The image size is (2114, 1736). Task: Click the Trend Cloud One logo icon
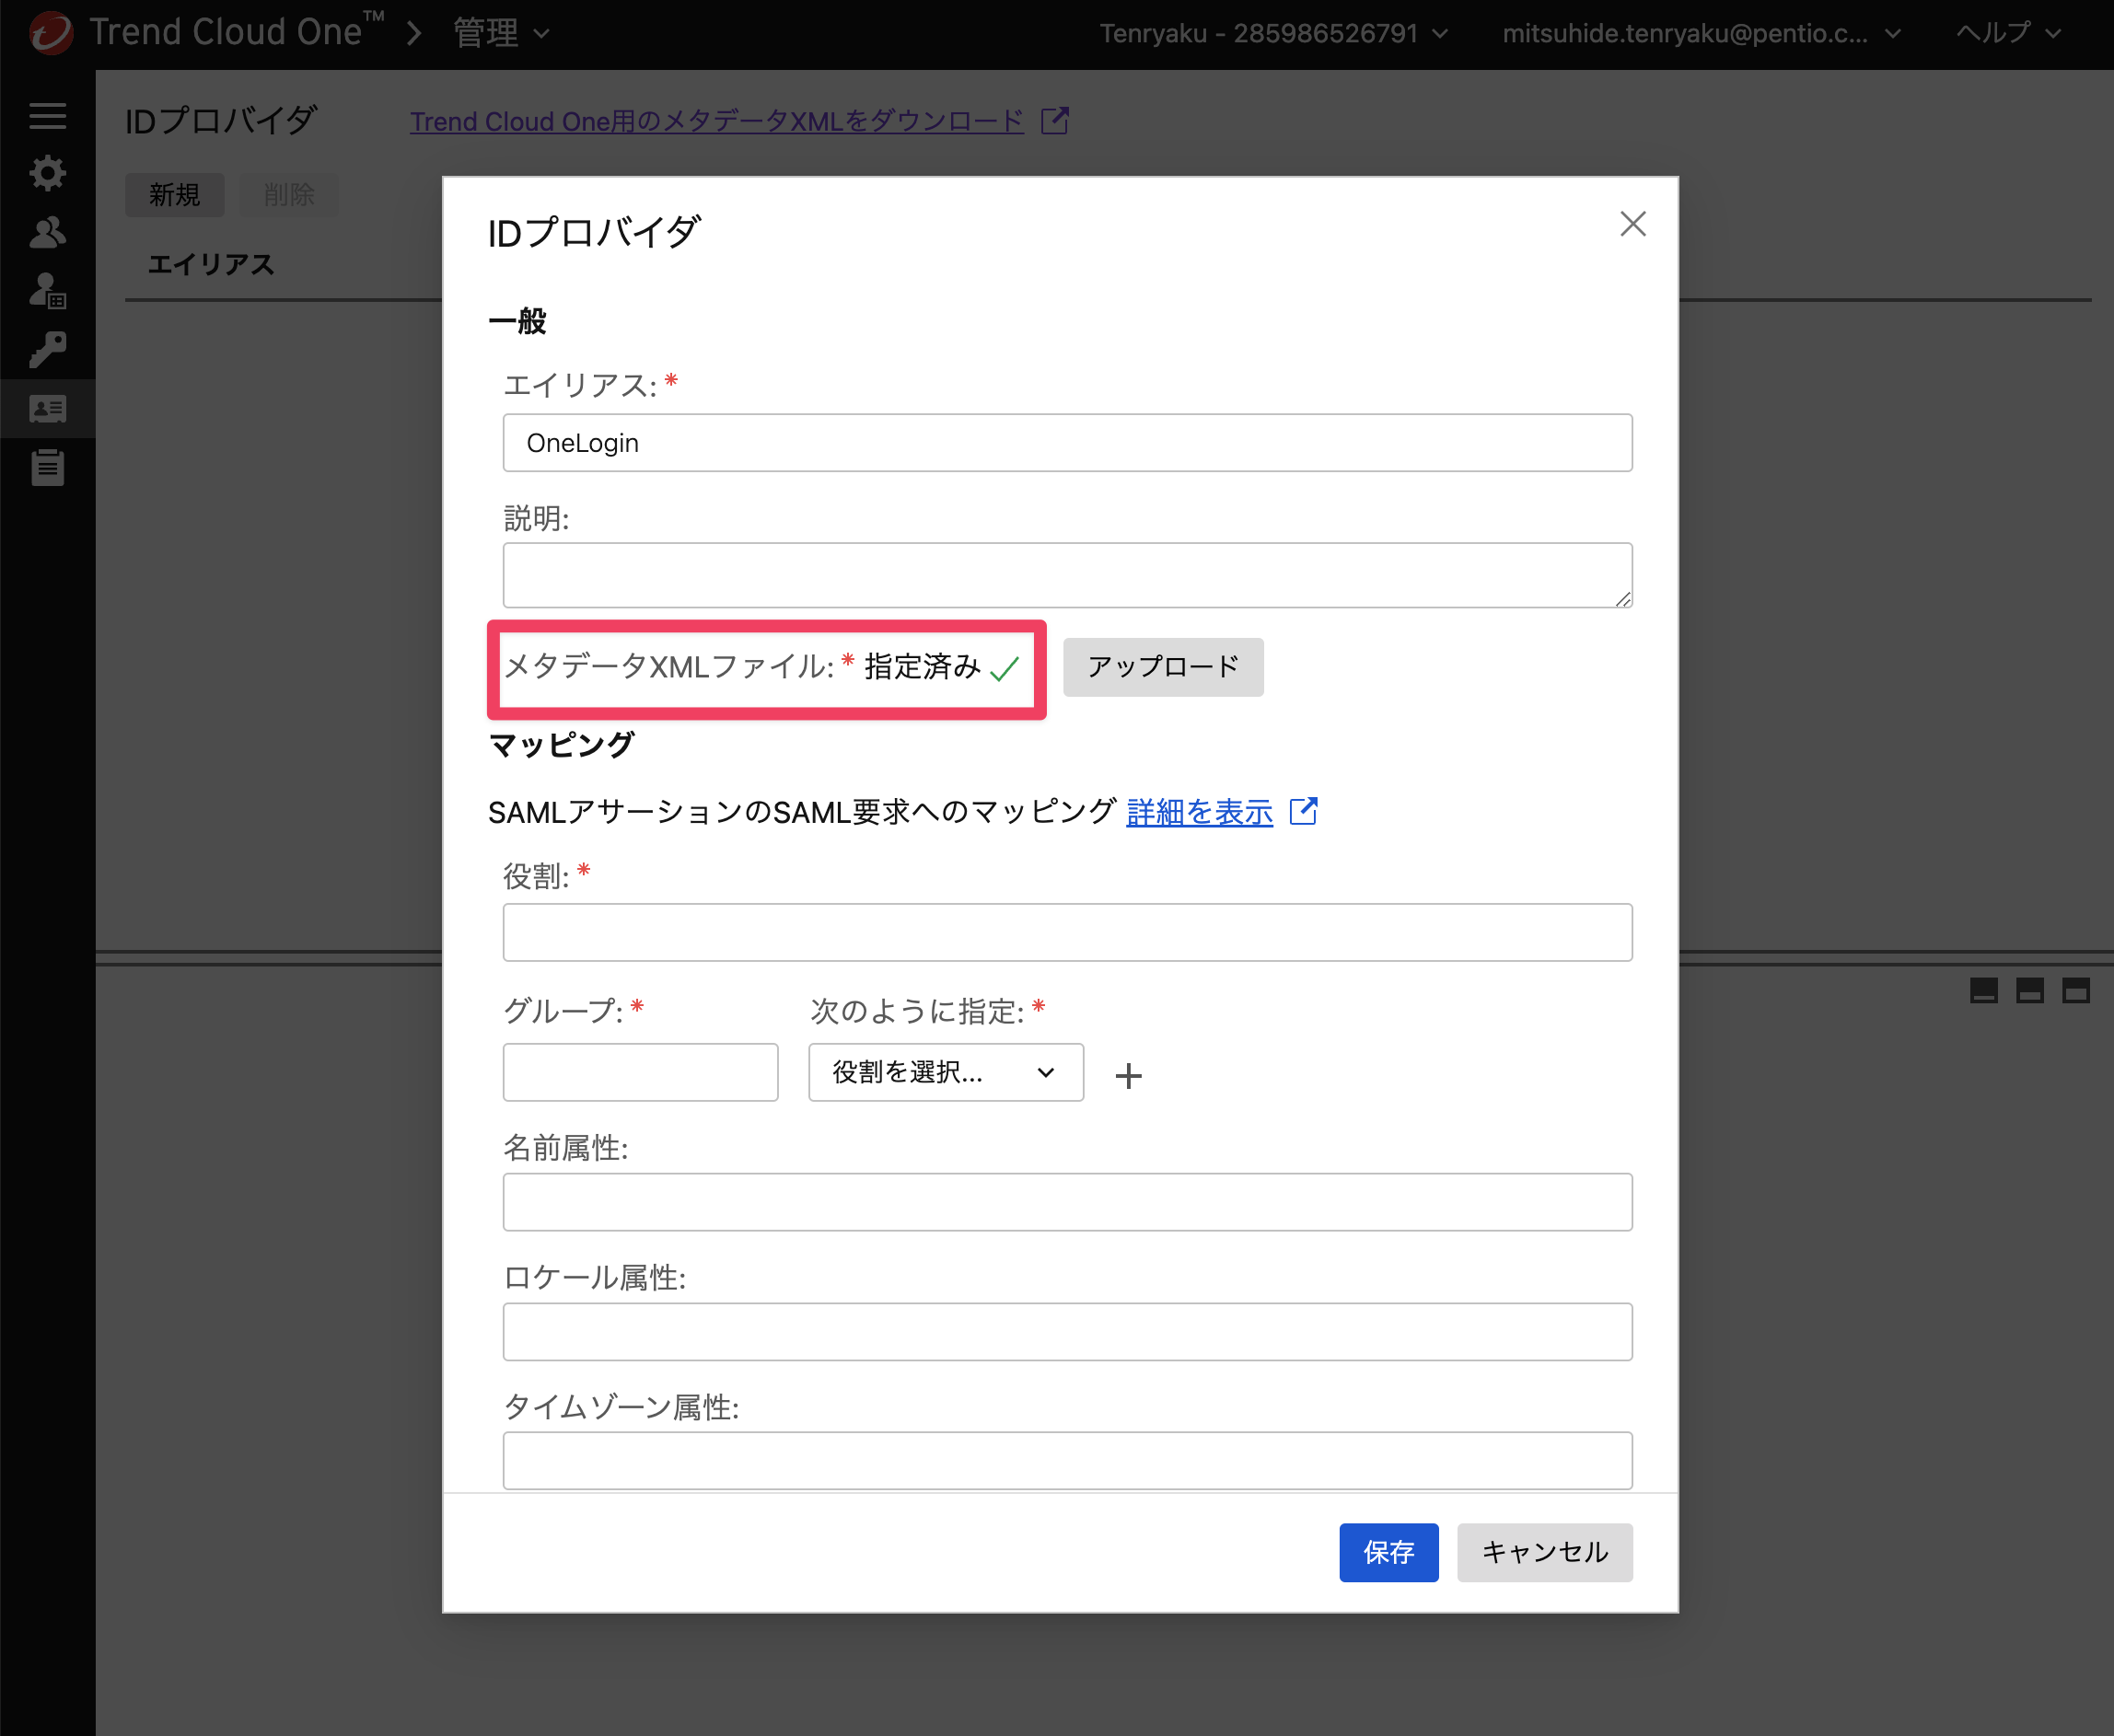50,33
